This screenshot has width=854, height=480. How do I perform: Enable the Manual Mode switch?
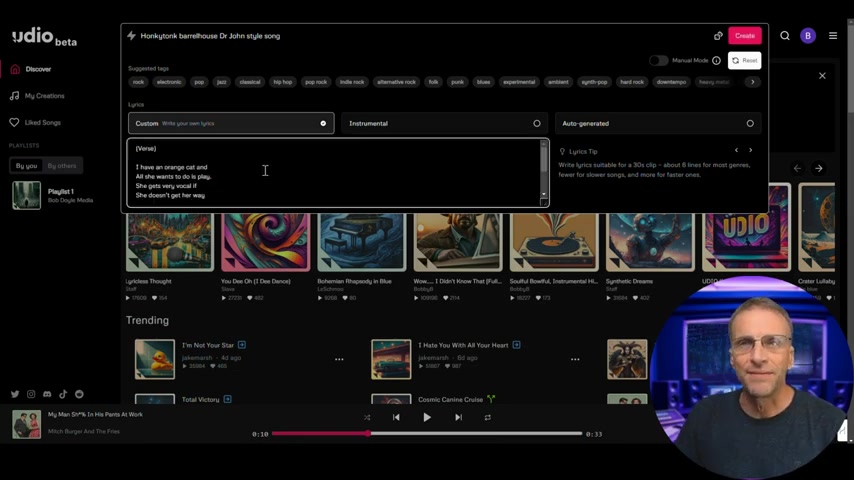[658, 60]
